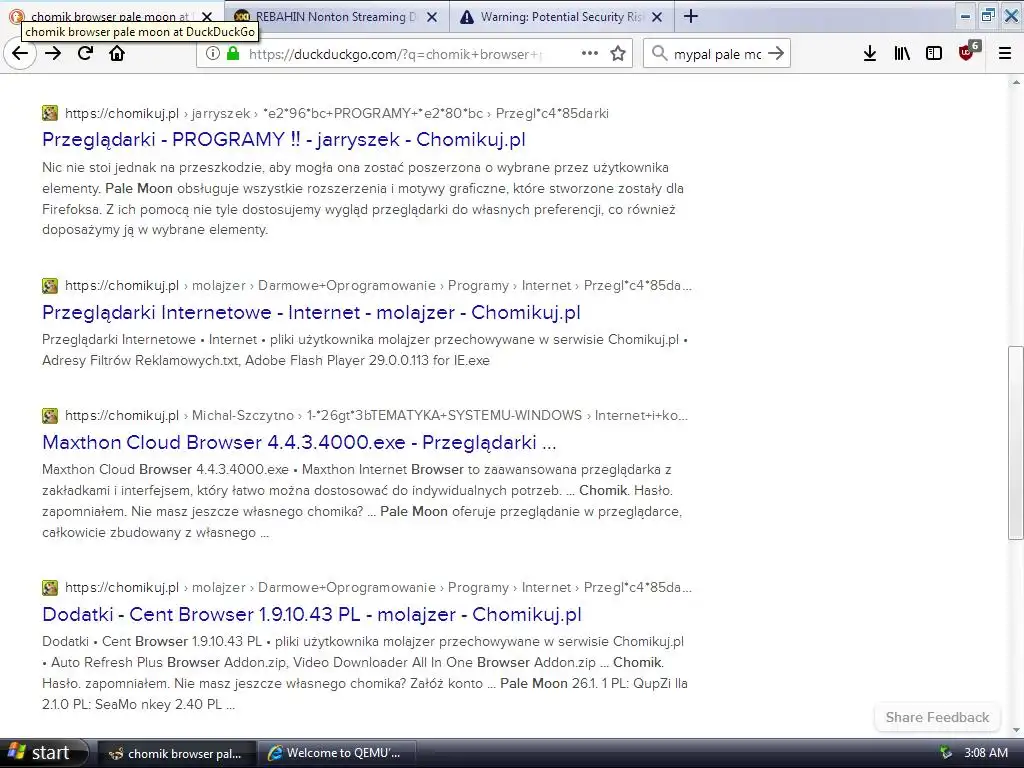1024x768 pixels.
Task: Focus the search box containing mypal pale
Action: [717, 54]
